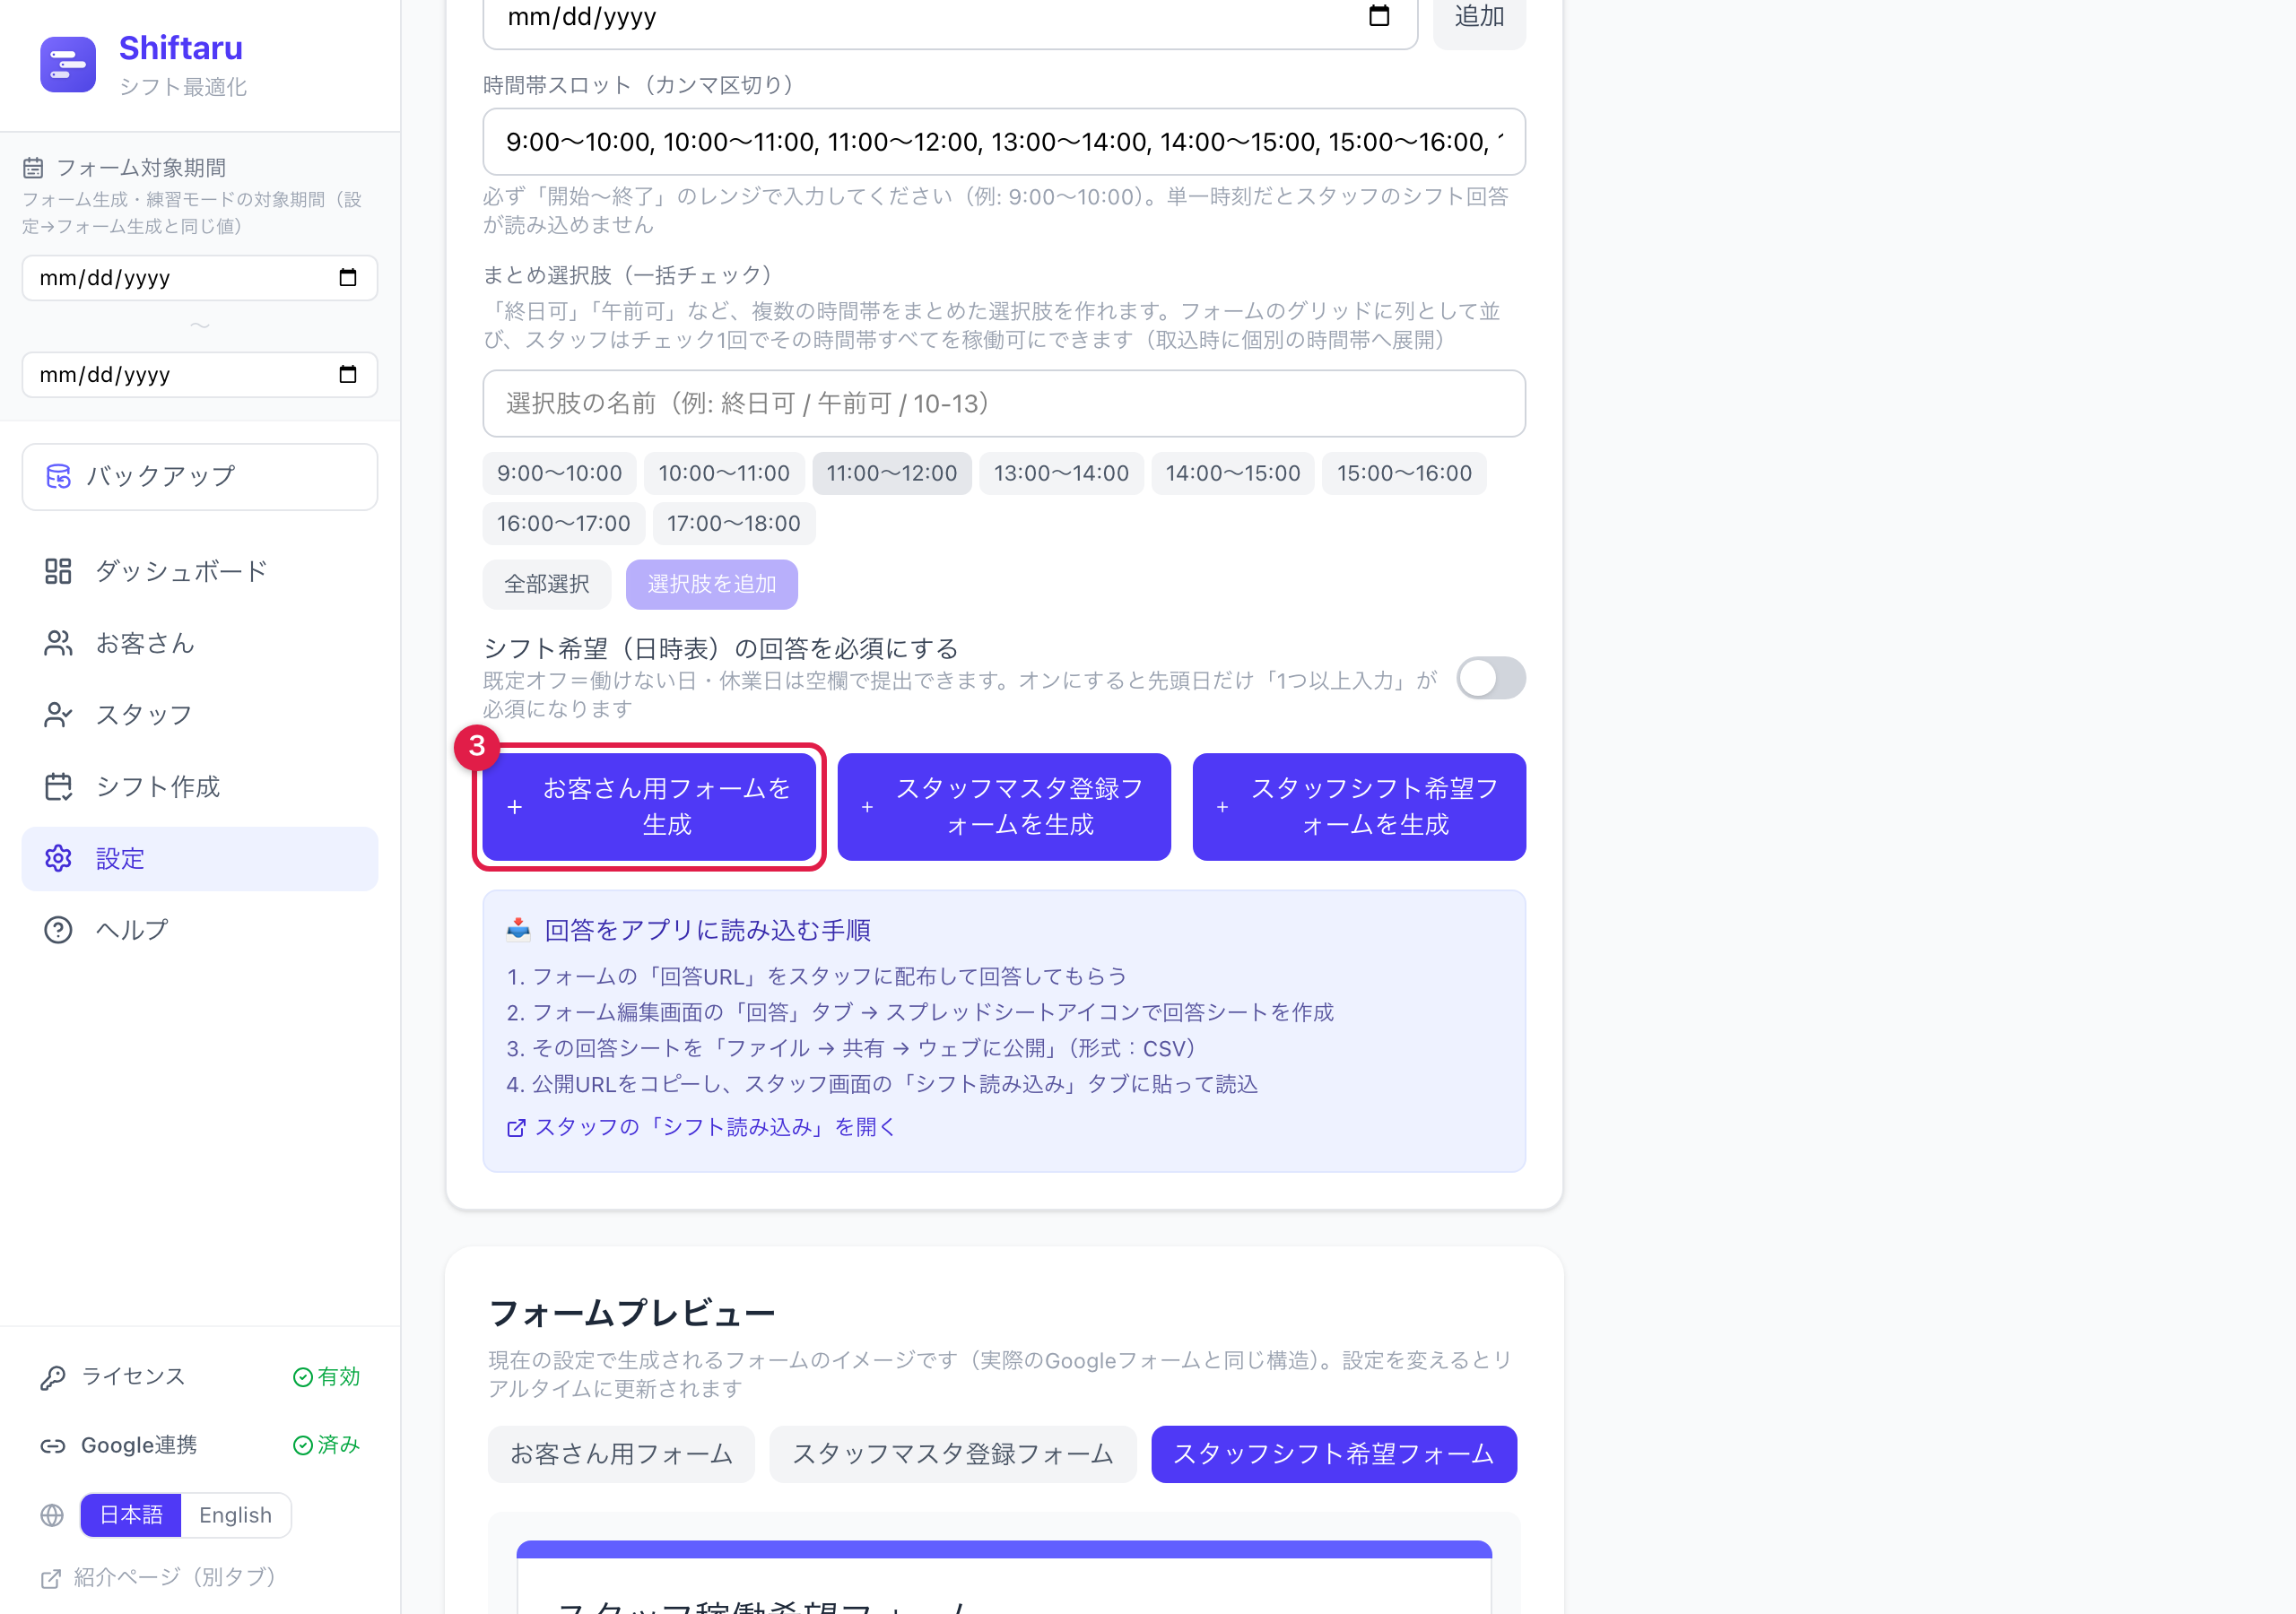Generate the スタッフマスタ登録フォーム
2296x1614 pixels.
pyautogui.click(x=1004, y=807)
